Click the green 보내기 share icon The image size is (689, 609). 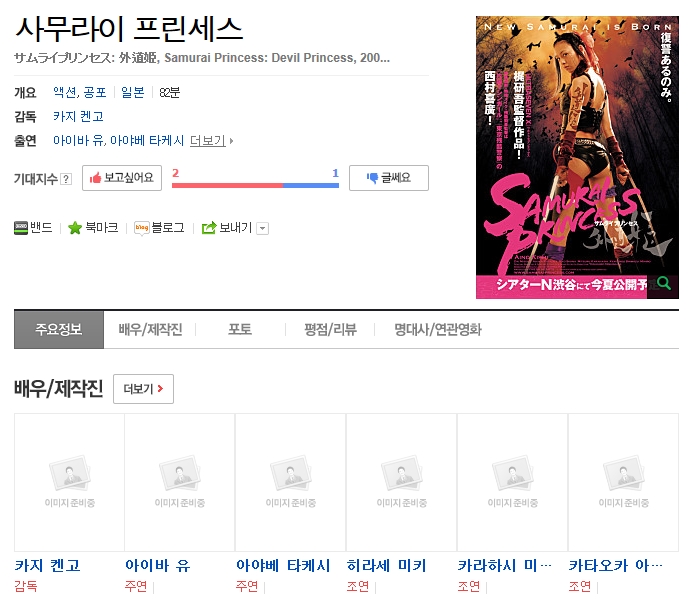209,228
